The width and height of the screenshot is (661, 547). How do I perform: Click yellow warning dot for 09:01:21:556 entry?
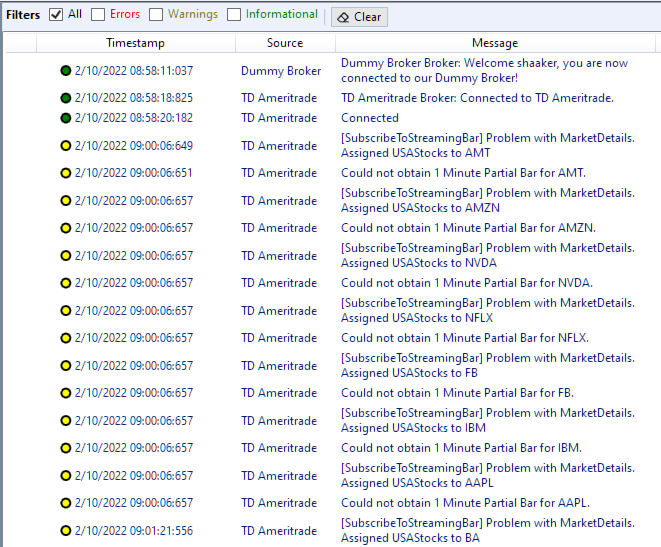[x=65, y=531]
